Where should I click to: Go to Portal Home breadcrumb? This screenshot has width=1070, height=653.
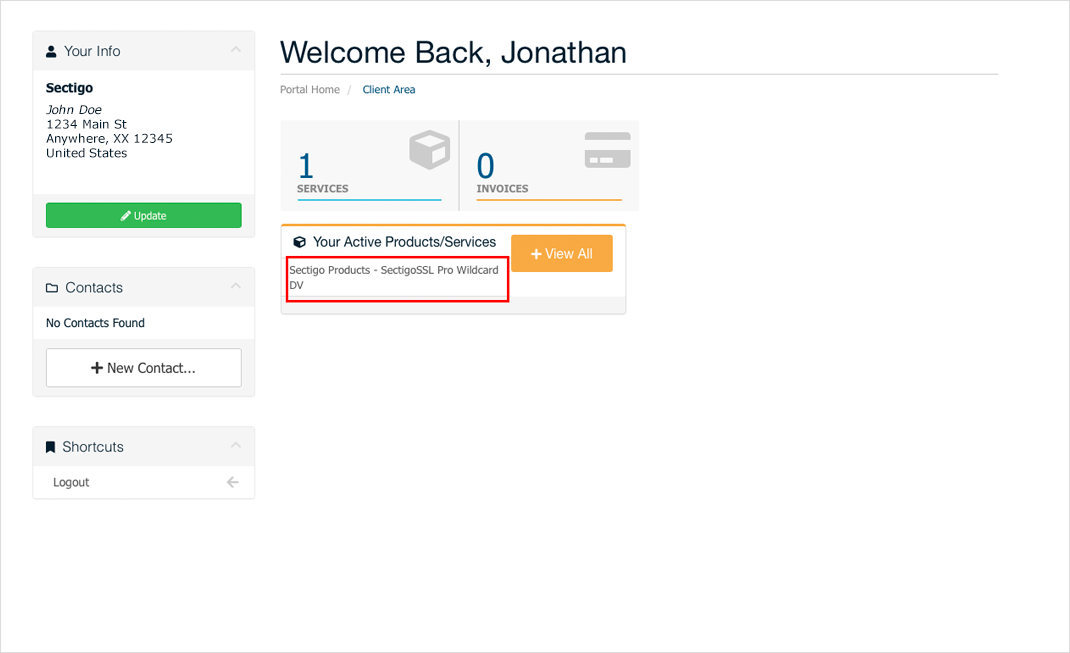[310, 90]
